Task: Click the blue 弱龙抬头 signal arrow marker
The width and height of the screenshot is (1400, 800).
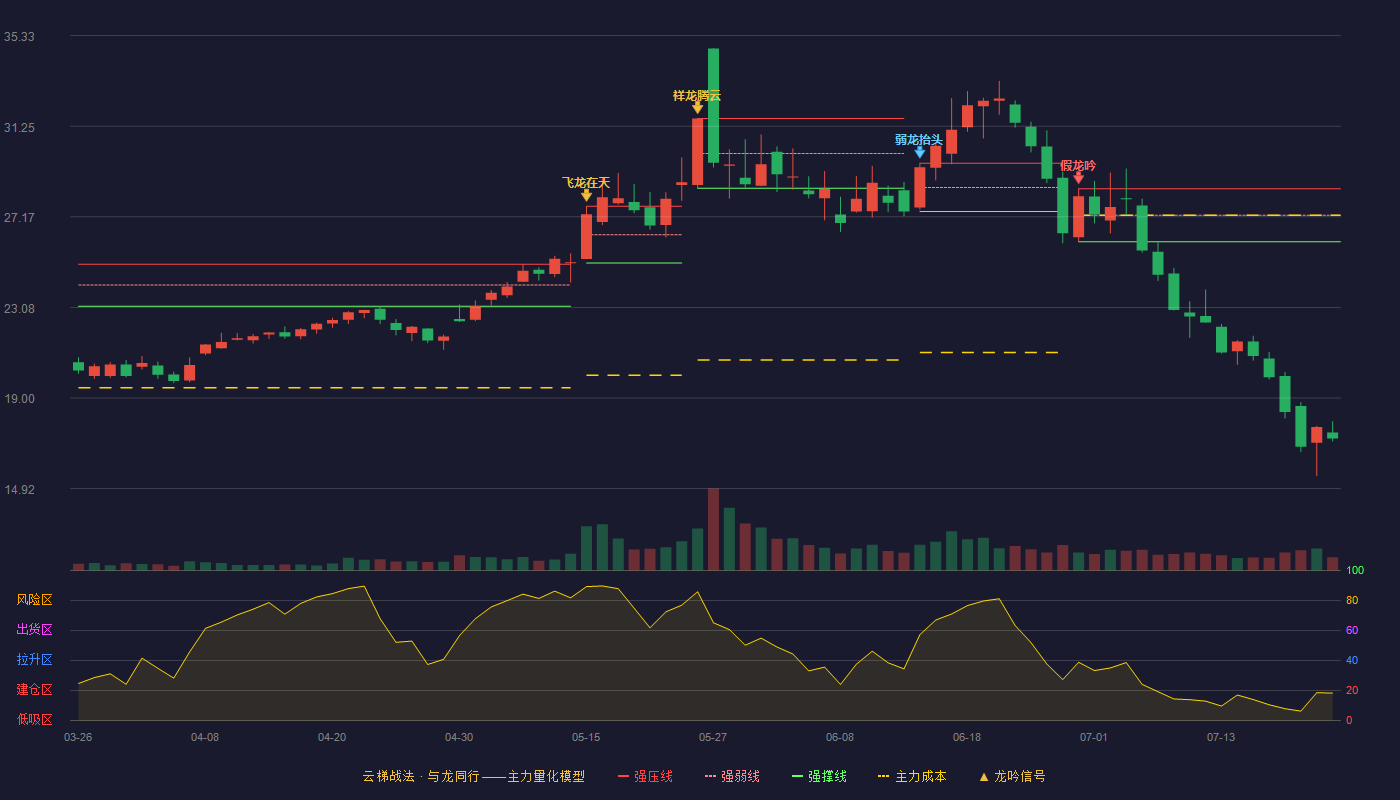Action: (x=919, y=152)
